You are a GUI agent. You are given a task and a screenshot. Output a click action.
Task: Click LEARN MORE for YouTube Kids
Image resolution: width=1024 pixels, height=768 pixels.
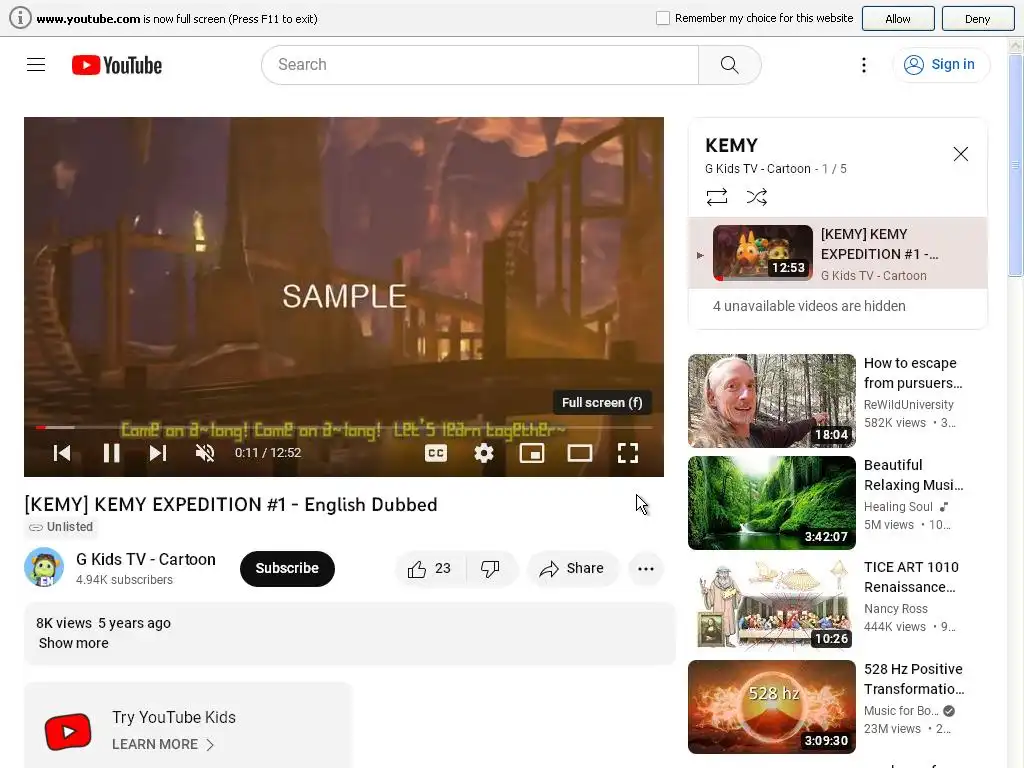[163, 744]
